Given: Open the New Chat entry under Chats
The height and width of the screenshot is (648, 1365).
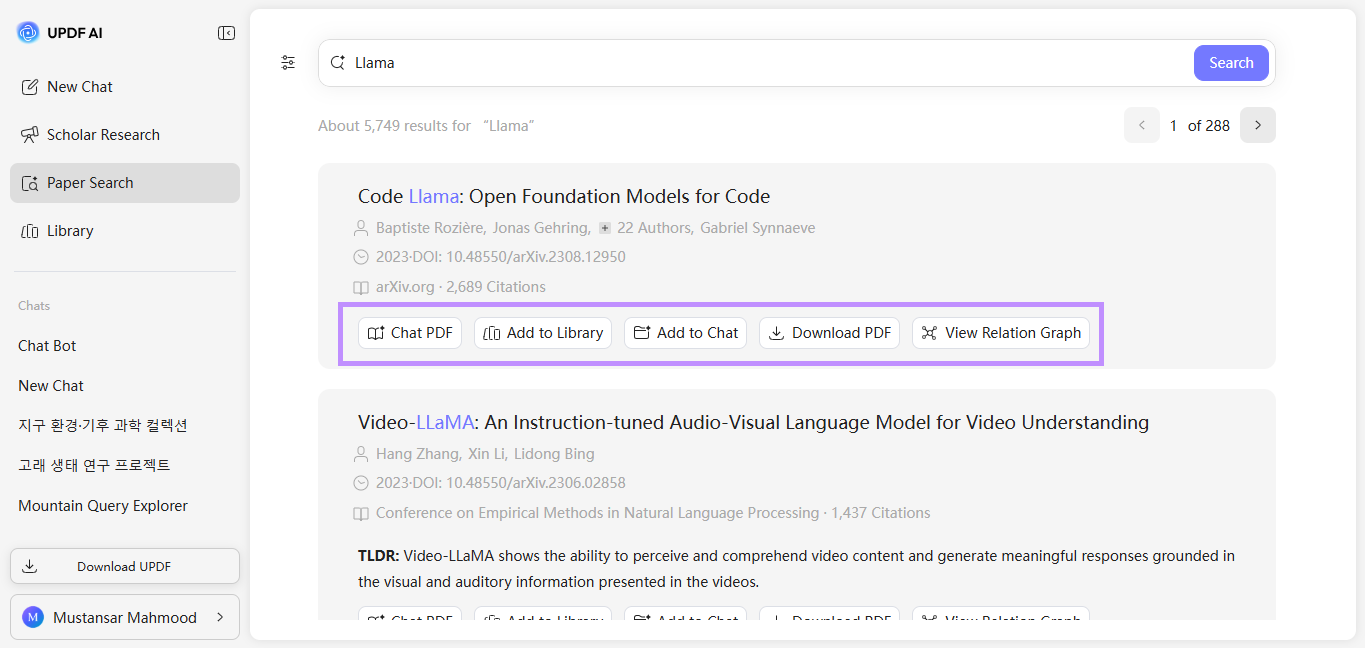Looking at the screenshot, I should tap(51, 386).
